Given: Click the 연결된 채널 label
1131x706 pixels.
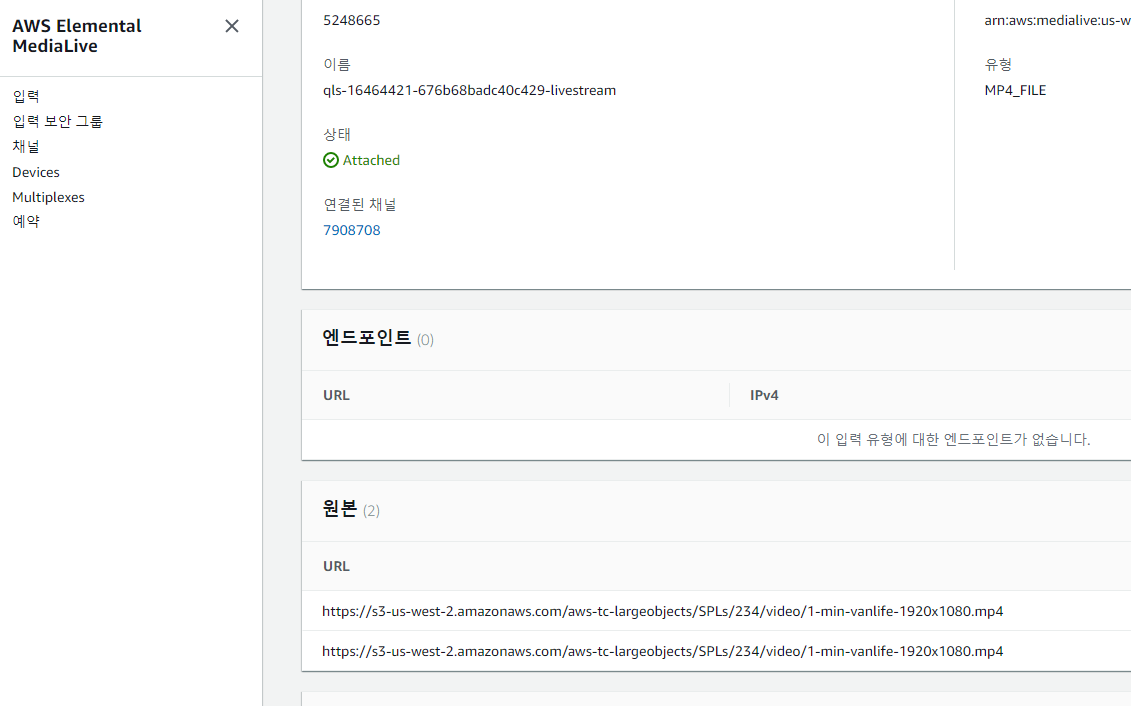Looking at the screenshot, I should (x=360, y=205).
